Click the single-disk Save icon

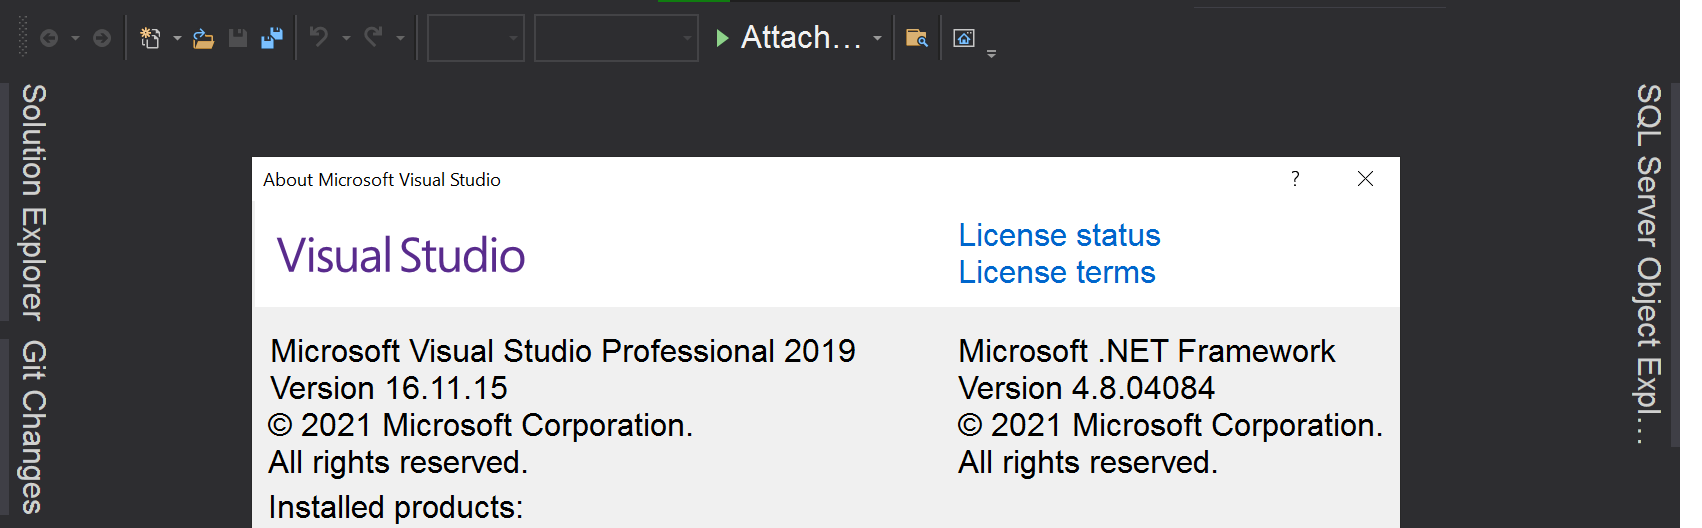click(238, 38)
